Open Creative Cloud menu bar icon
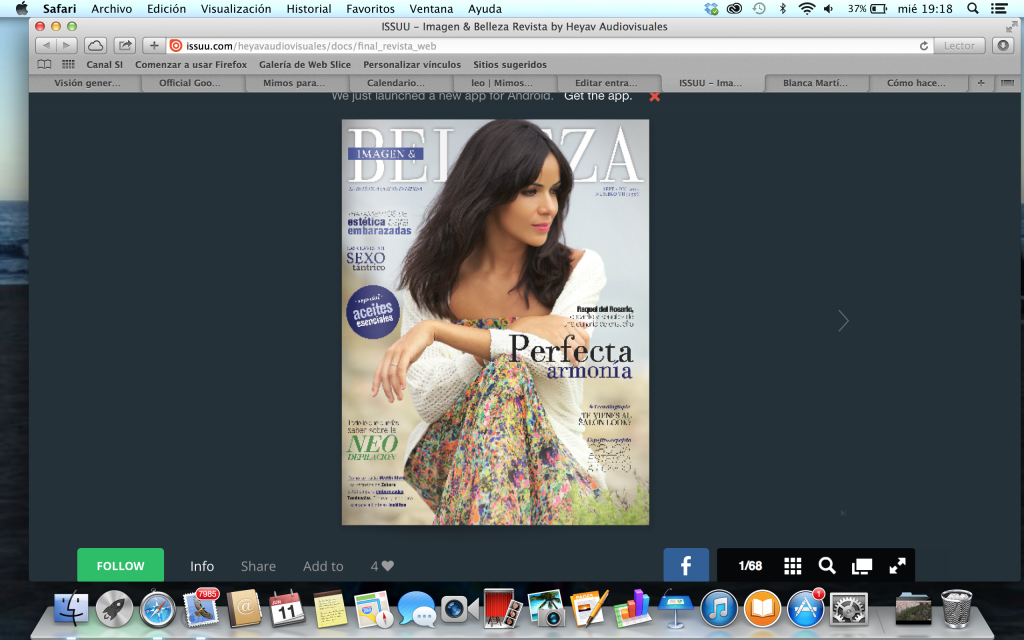Image resolution: width=1024 pixels, height=640 pixels. (734, 8)
